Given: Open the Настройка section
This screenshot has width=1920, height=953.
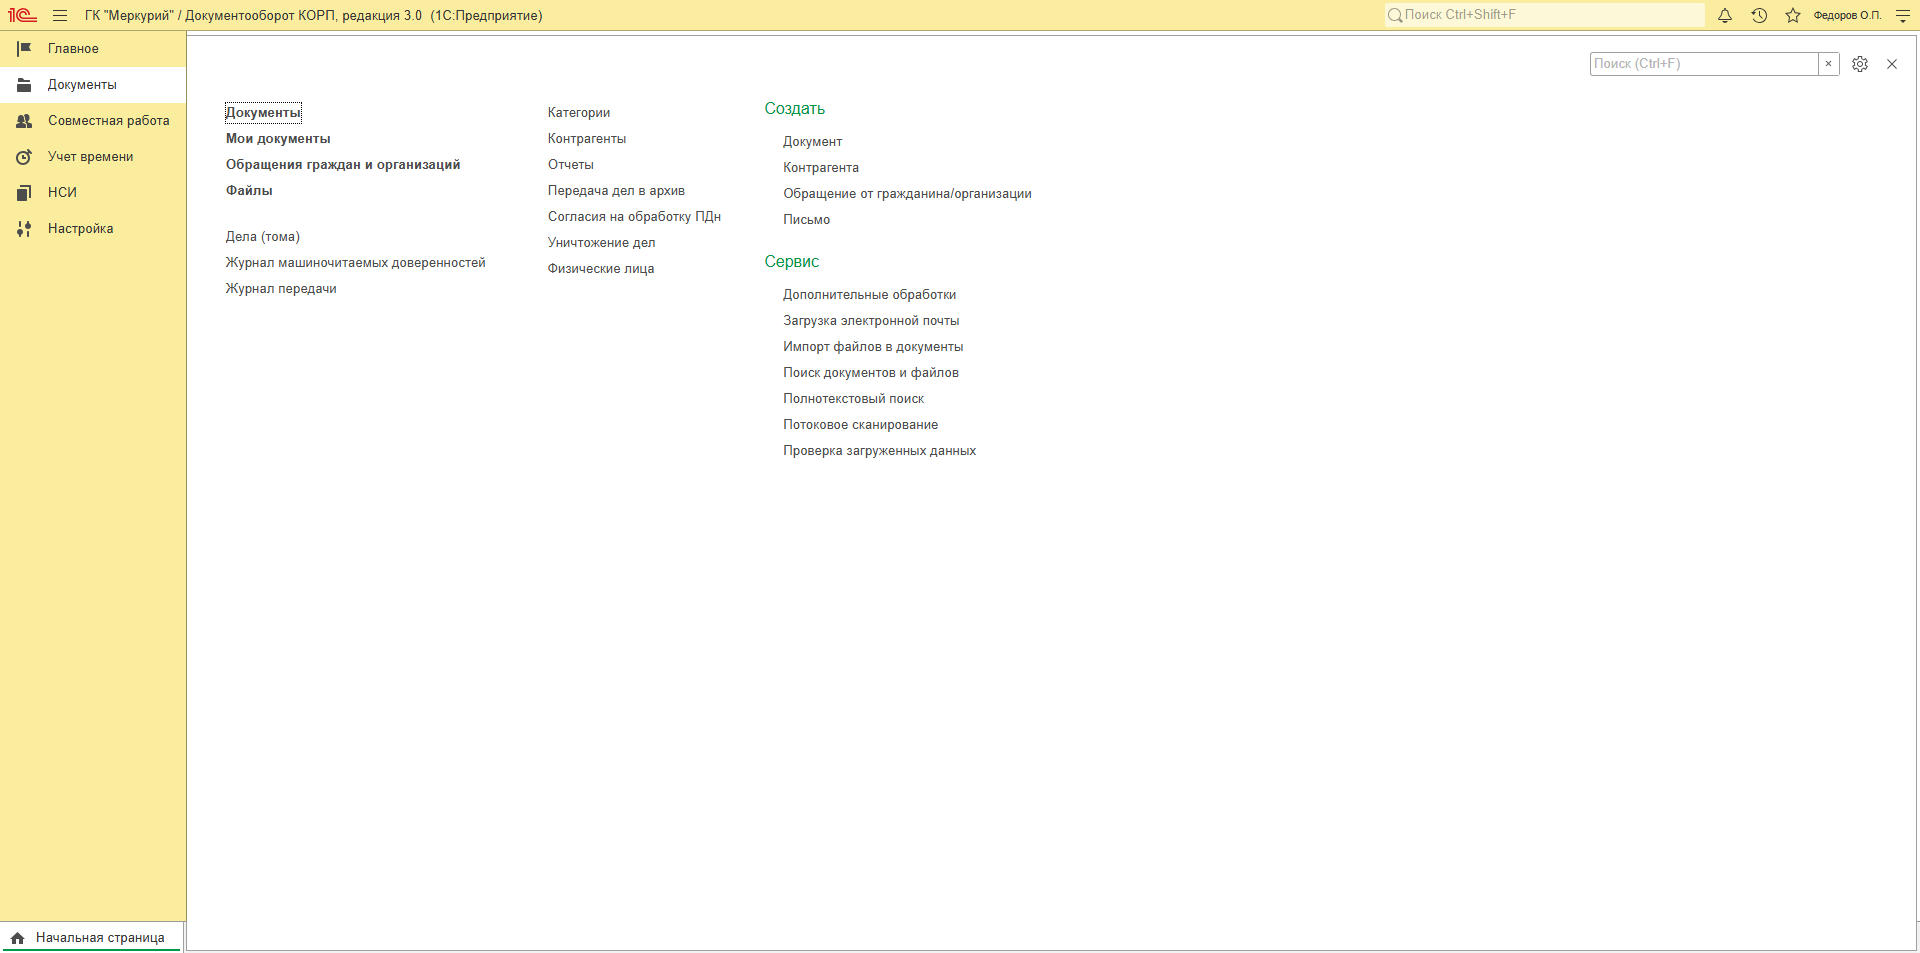Looking at the screenshot, I should click(93, 228).
